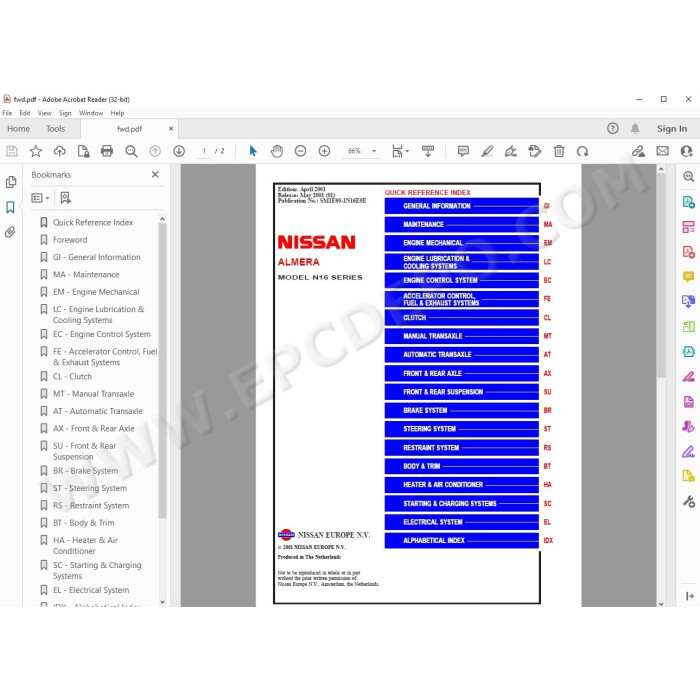Click the STEERING SYSTEM index link

click(x=462, y=429)
